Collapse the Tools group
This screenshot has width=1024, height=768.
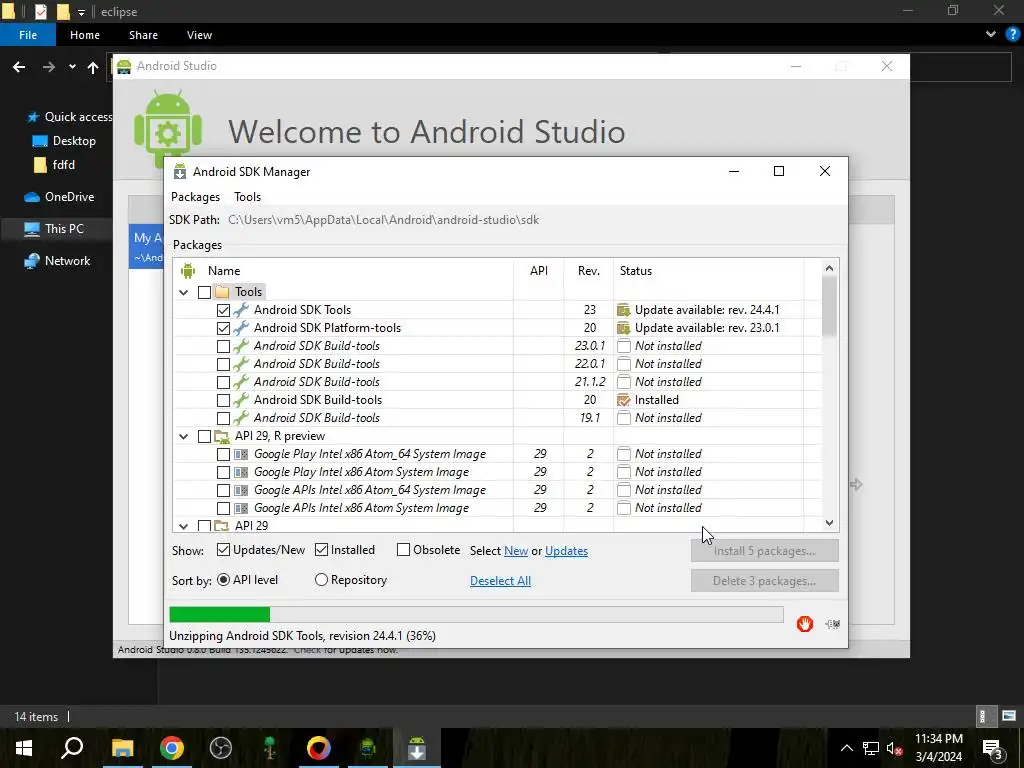184,292
